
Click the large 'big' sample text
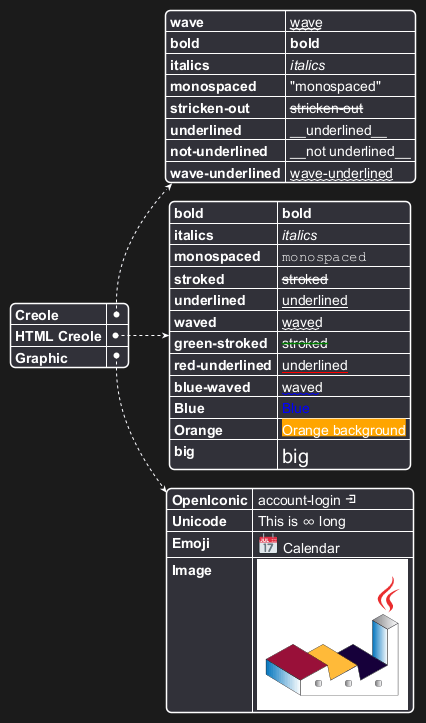coord(296,456)
